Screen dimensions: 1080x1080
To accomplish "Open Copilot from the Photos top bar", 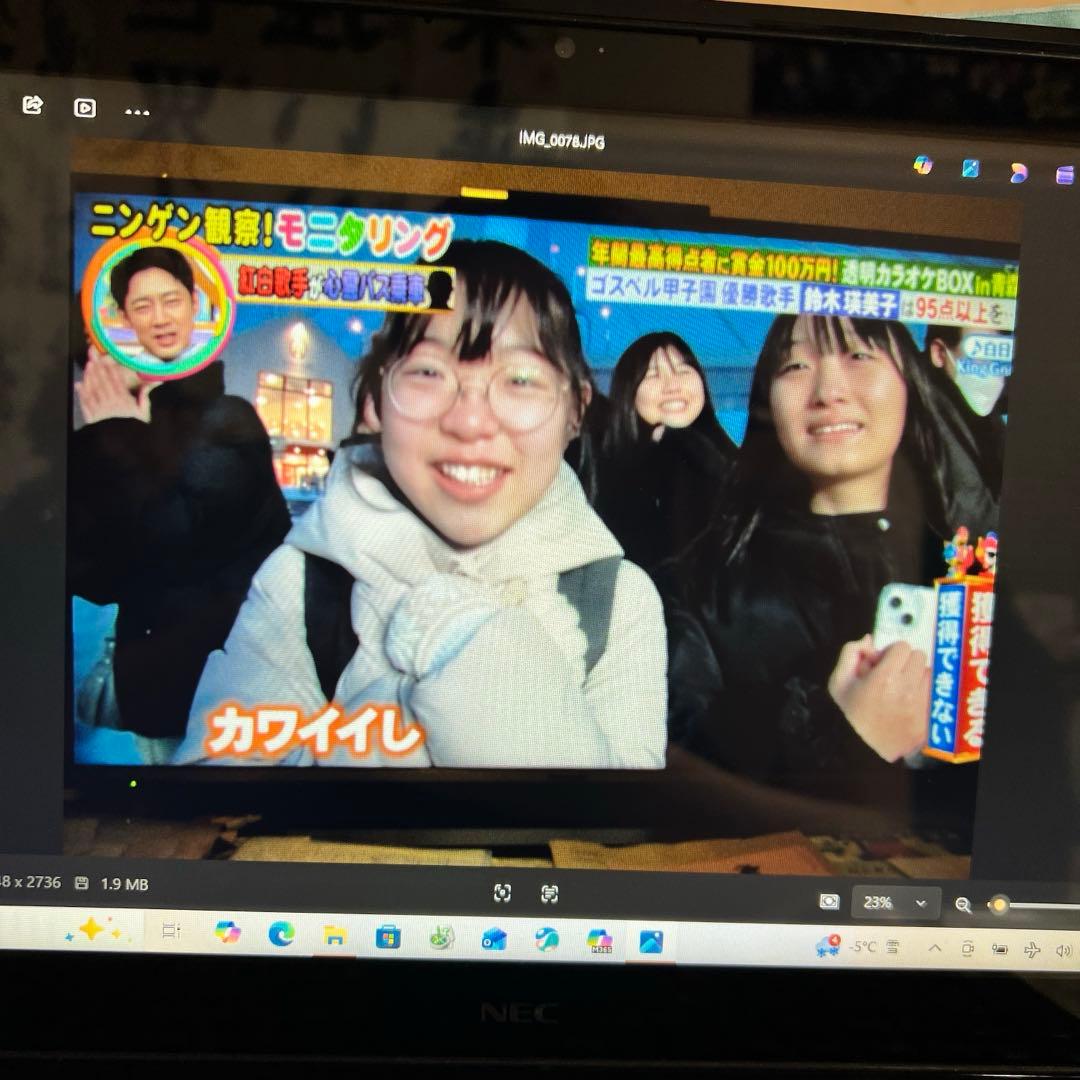I will click(x=923, y=165).
